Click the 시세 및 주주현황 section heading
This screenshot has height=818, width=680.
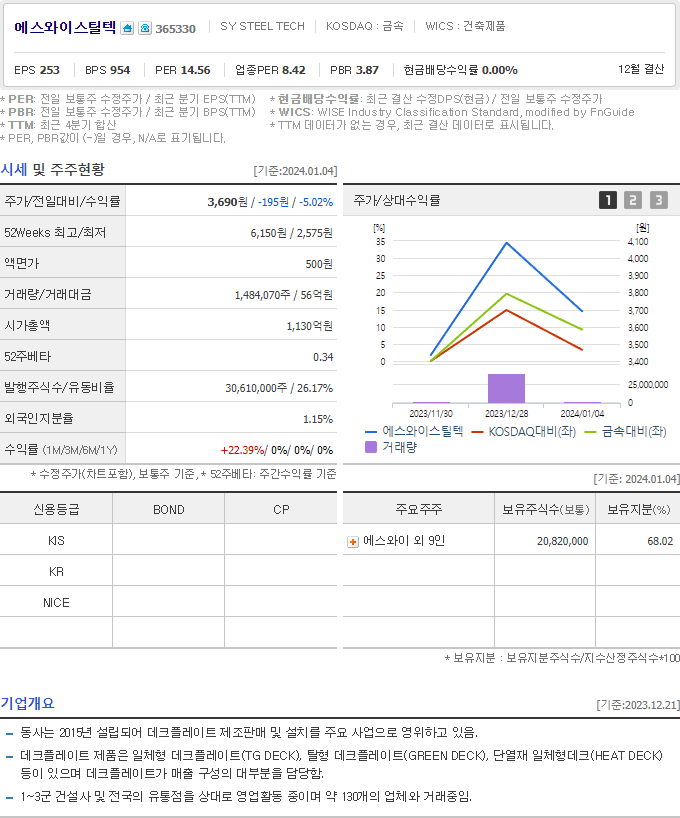[x=53, y=170]
